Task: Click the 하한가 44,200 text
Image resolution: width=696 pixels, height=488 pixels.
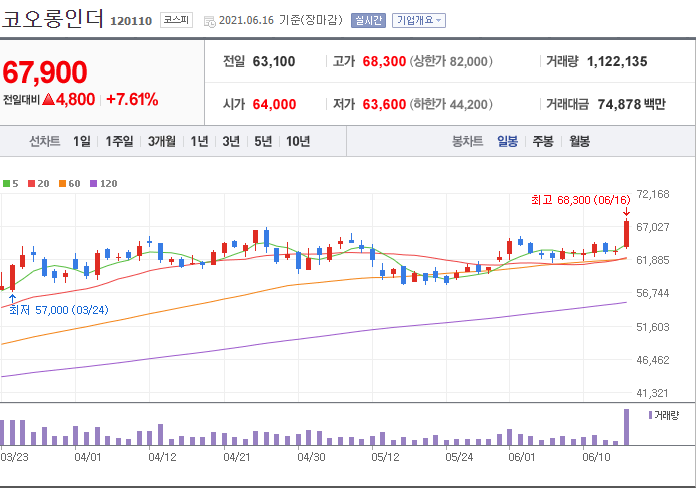Action: click(x=451, y=104)
